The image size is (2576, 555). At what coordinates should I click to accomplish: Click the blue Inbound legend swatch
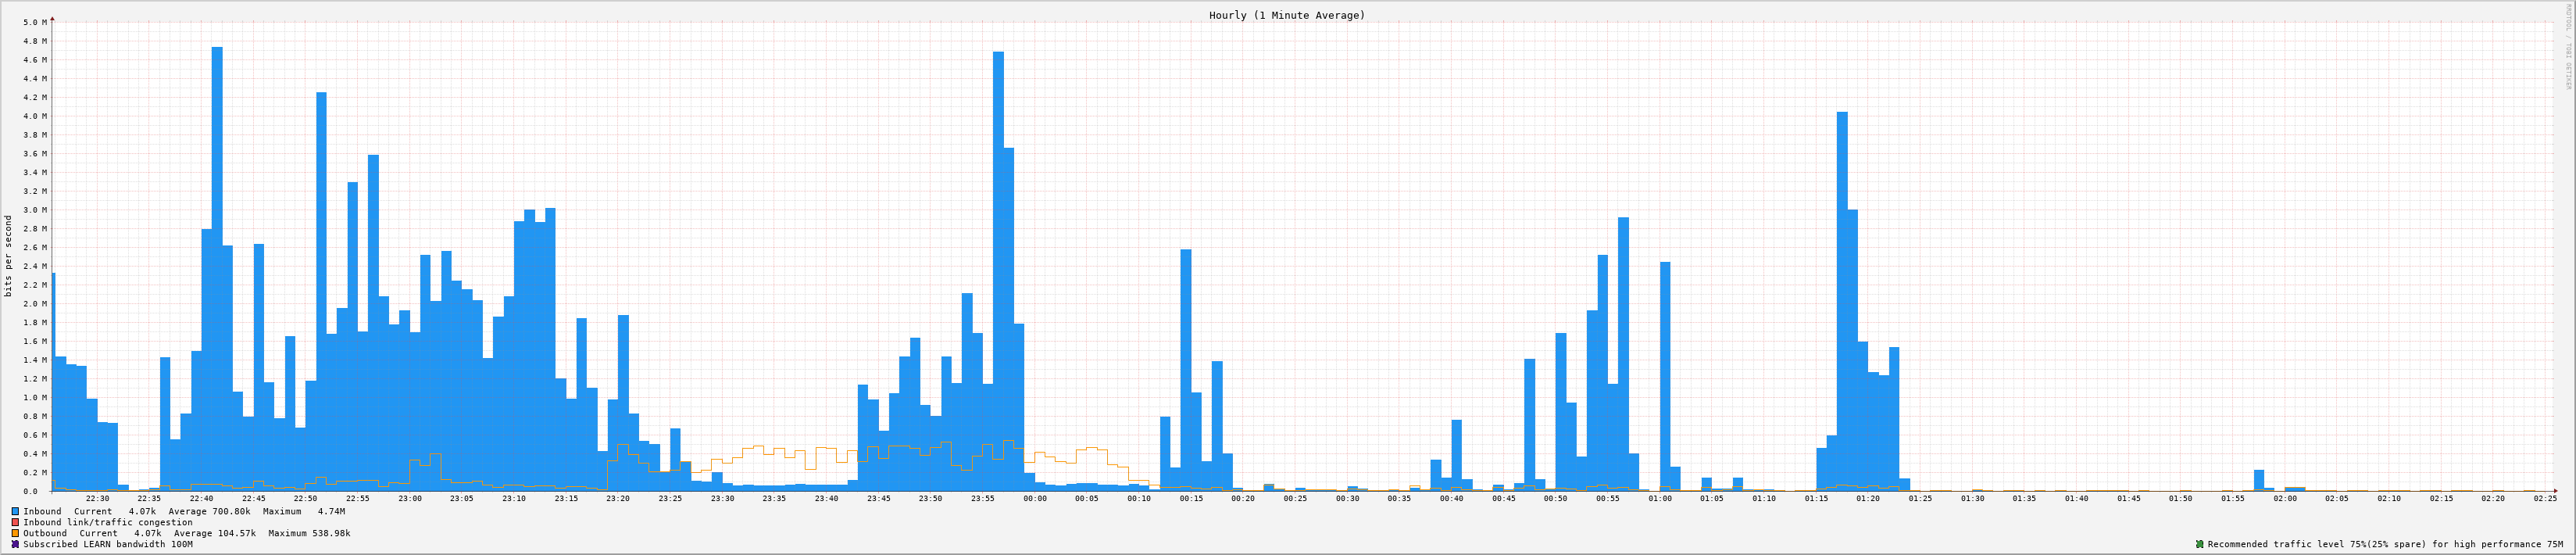point(15,511)
